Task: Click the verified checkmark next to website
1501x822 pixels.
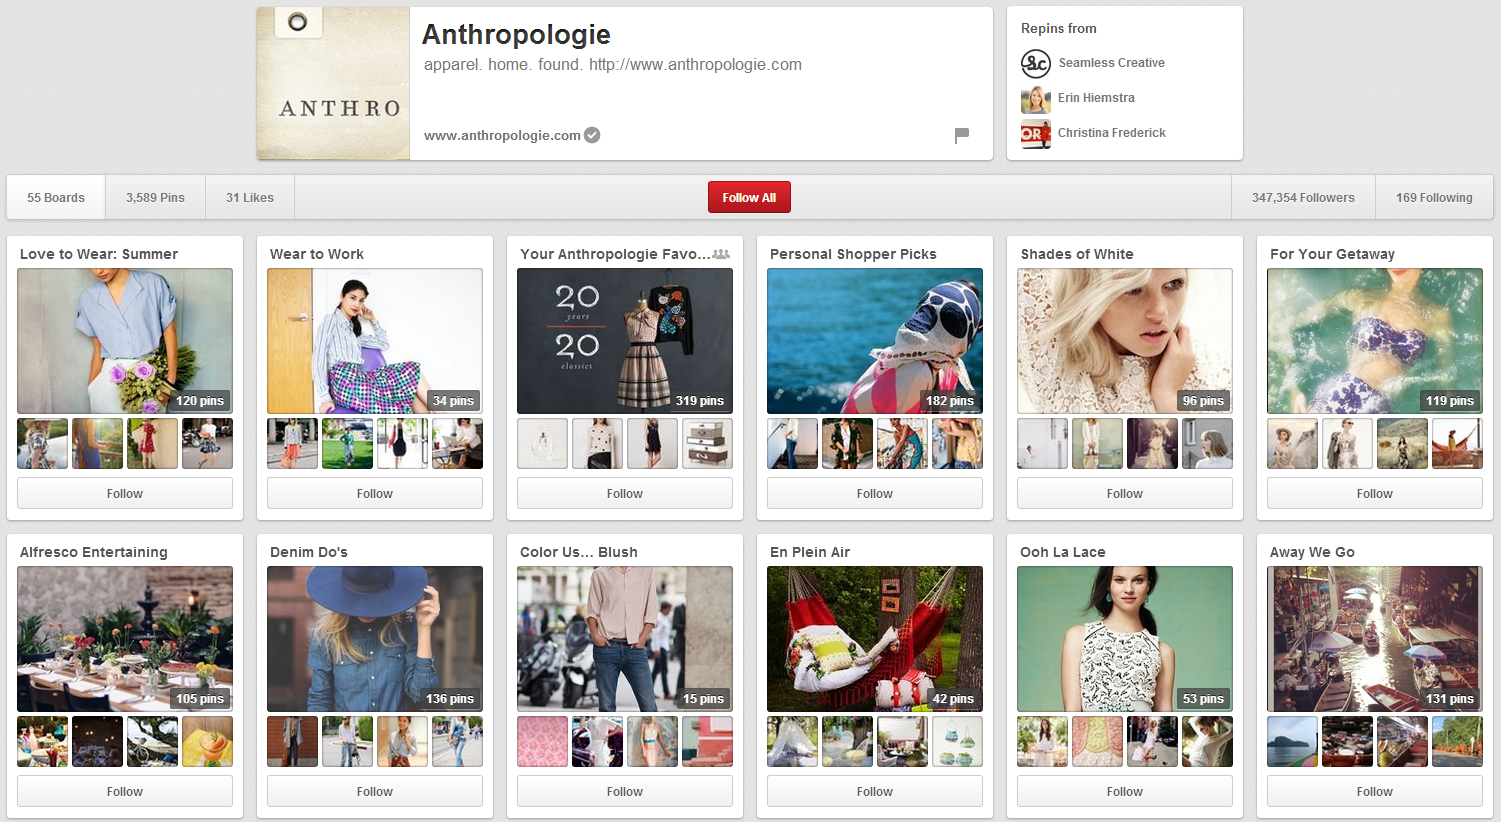Action: [x=592, y=135]
